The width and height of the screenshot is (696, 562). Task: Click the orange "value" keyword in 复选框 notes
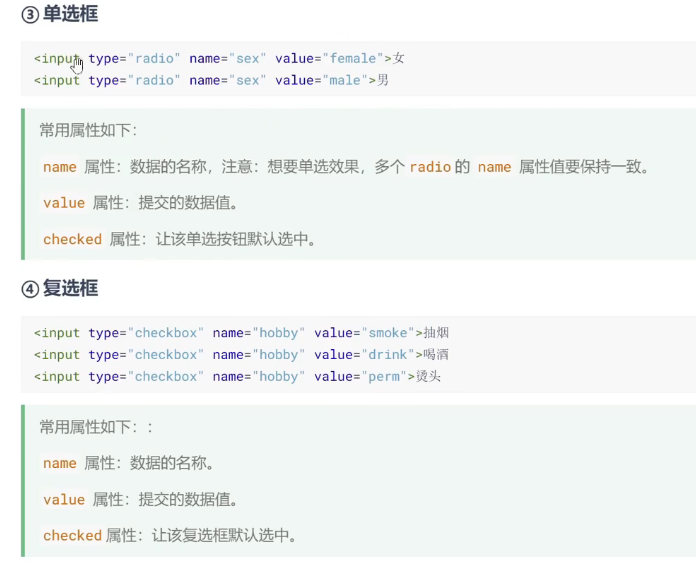[64, 499]
